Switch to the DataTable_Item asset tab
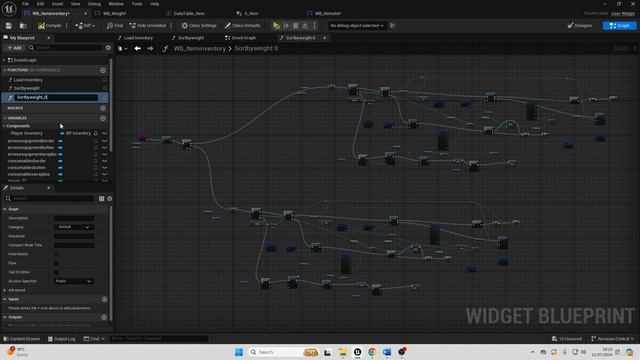The width and height of the screenshot is (640, 360). coord(189,13)
